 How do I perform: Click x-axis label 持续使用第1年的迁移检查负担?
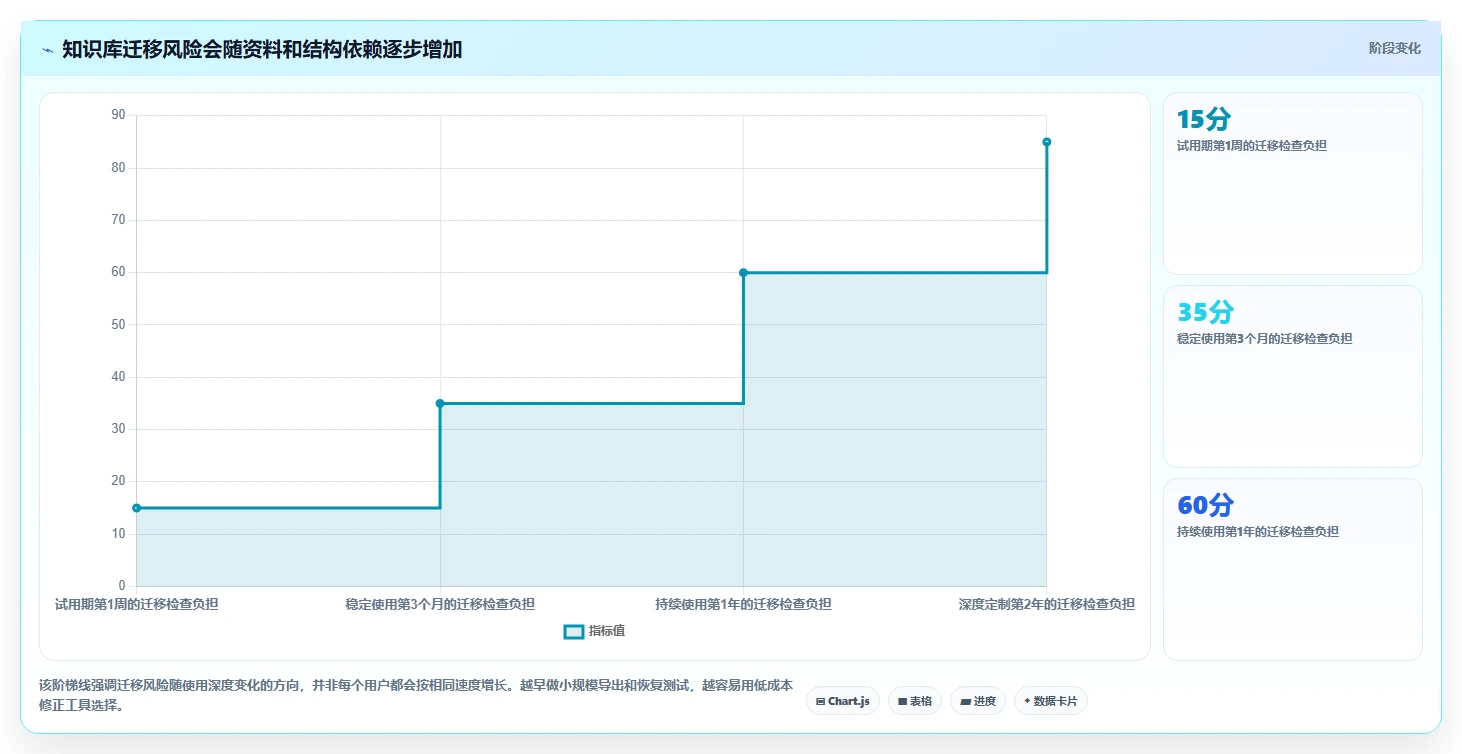point(743,604)
